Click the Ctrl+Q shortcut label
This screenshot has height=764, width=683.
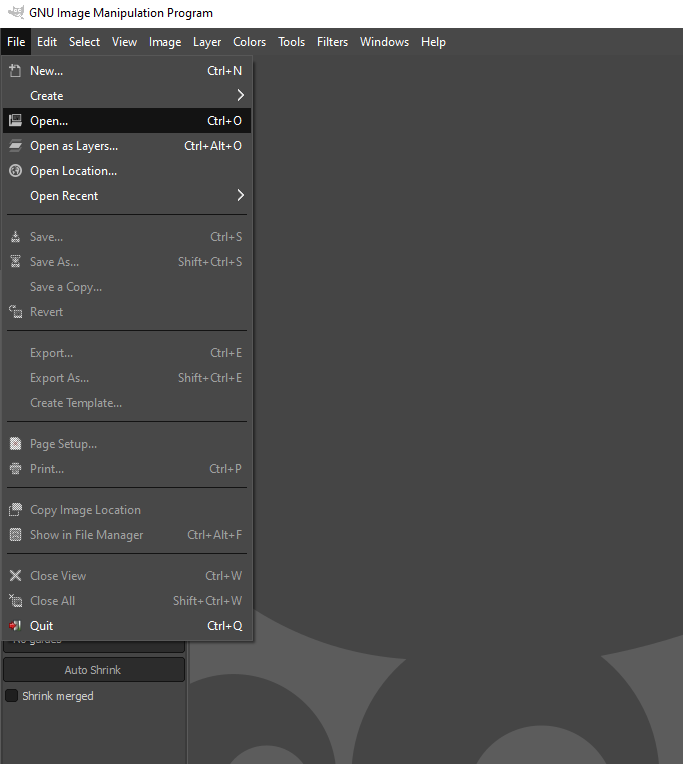click(x=225, y=626)
